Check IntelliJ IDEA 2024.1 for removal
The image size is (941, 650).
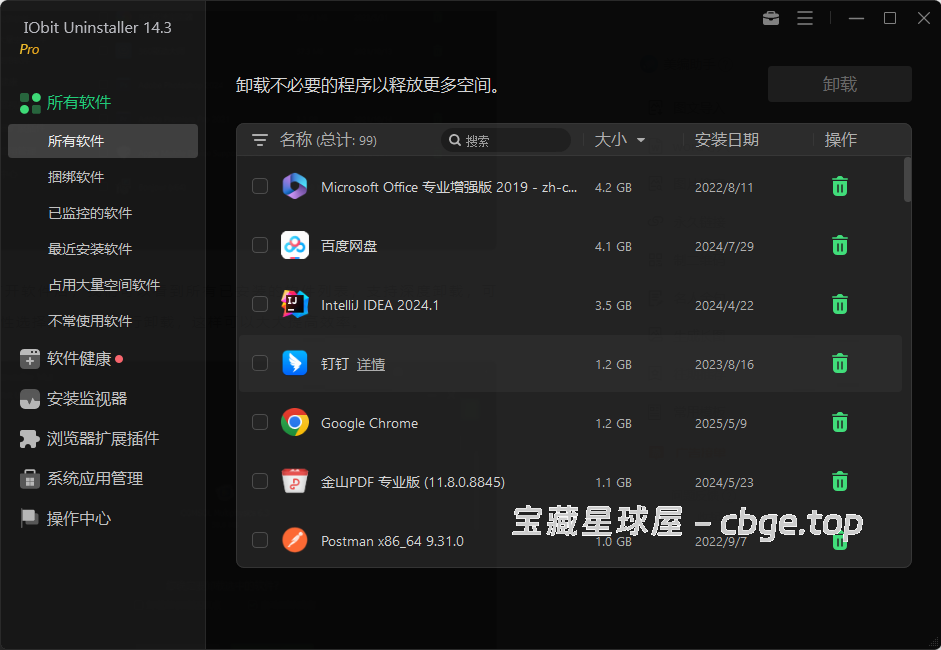[x=260, y=304]
